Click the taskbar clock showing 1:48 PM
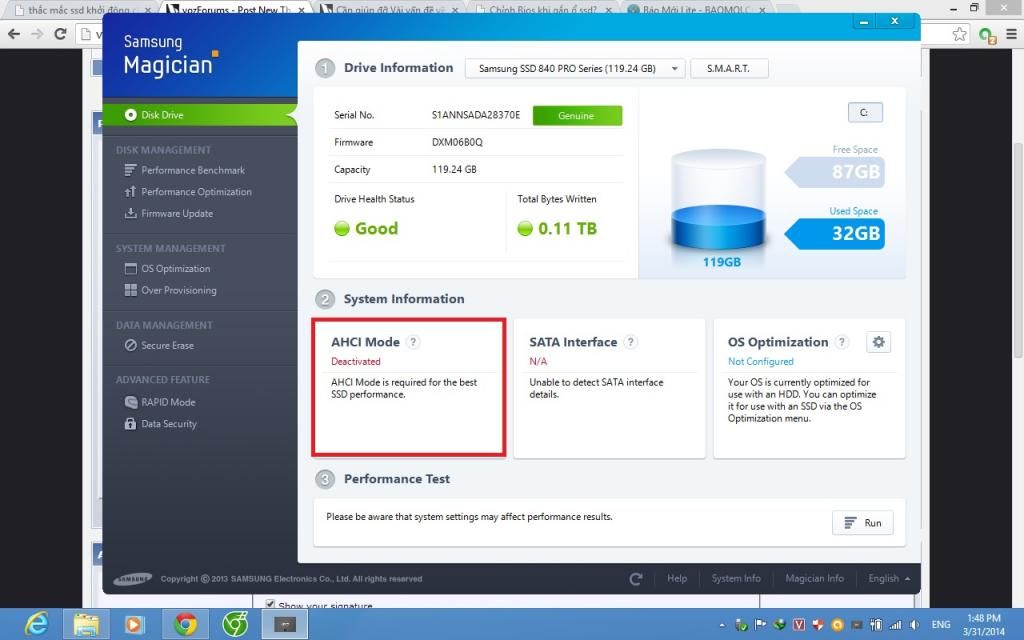1024x640 pixels. coord(984,625)
